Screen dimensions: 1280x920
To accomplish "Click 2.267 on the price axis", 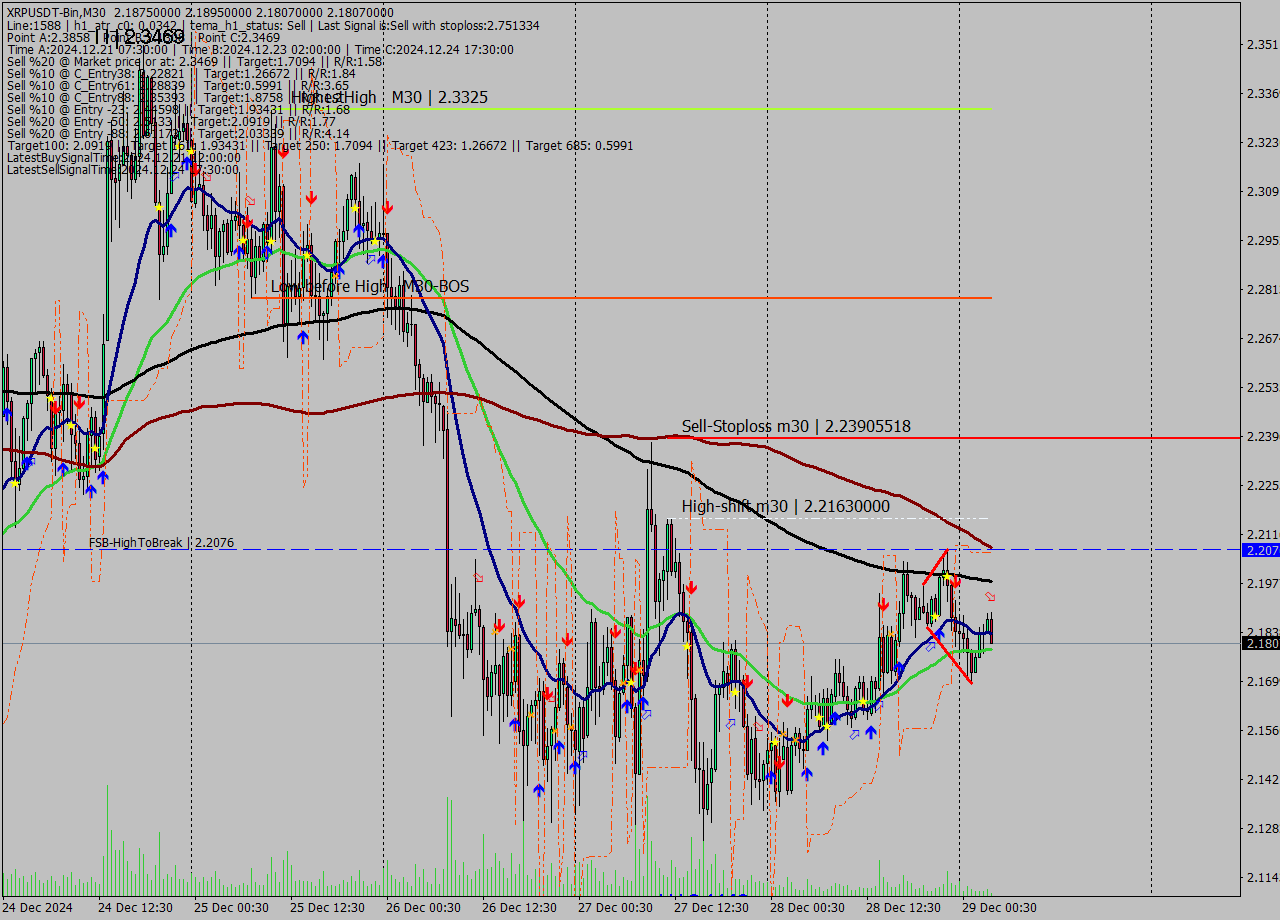I will [1263, 338].
